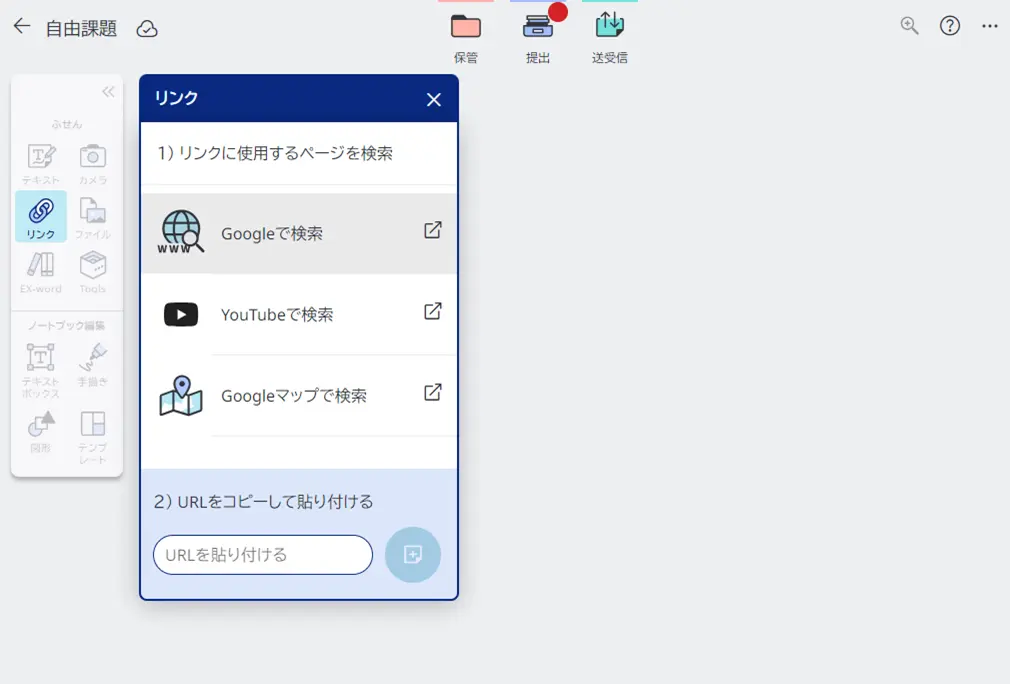Open the ファイル file tool
1010x684 pixels.
tap(93, 218)
